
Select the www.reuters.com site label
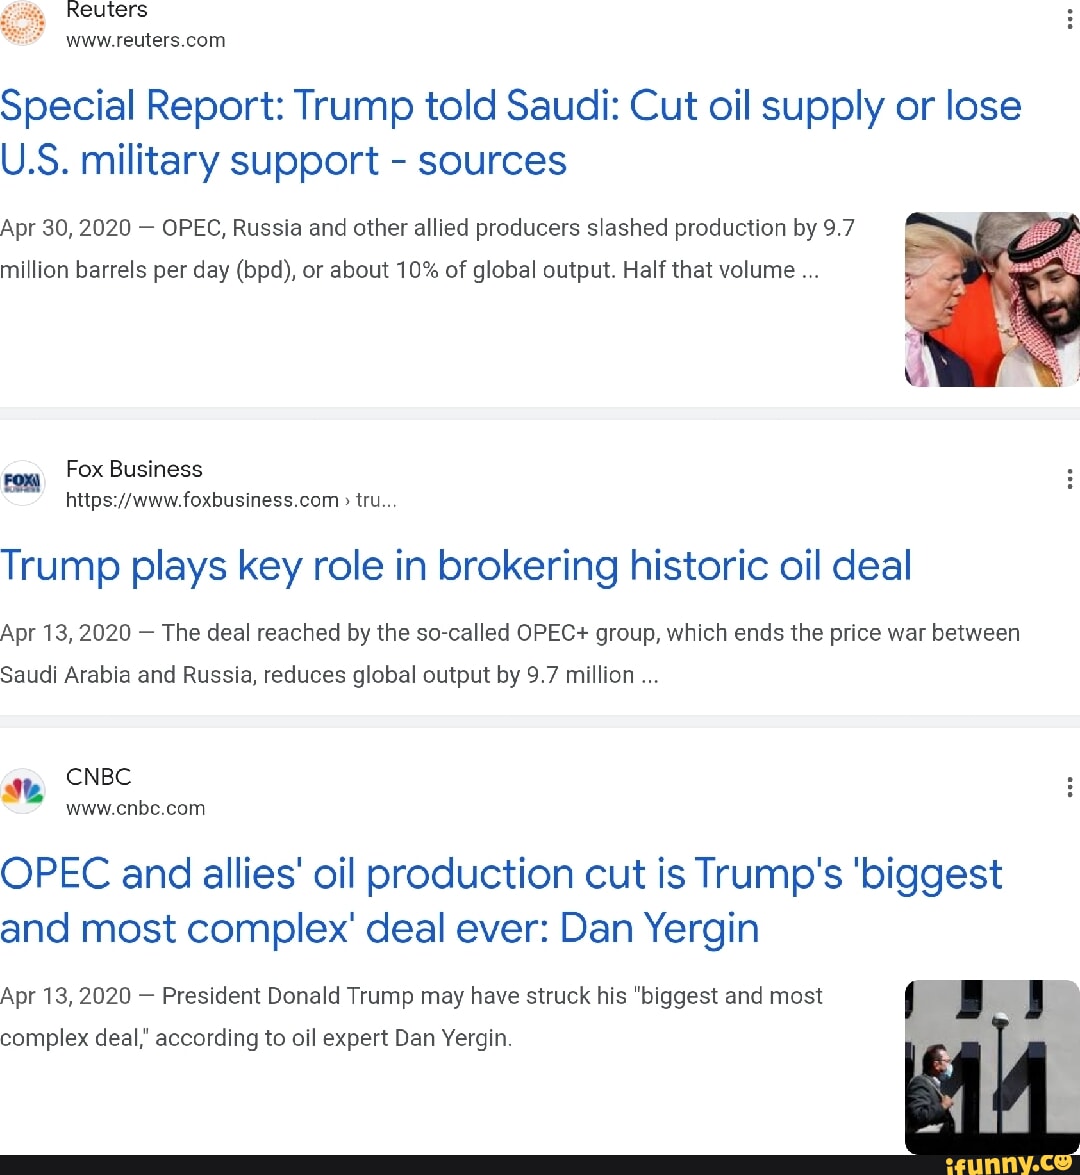[146, 41]
